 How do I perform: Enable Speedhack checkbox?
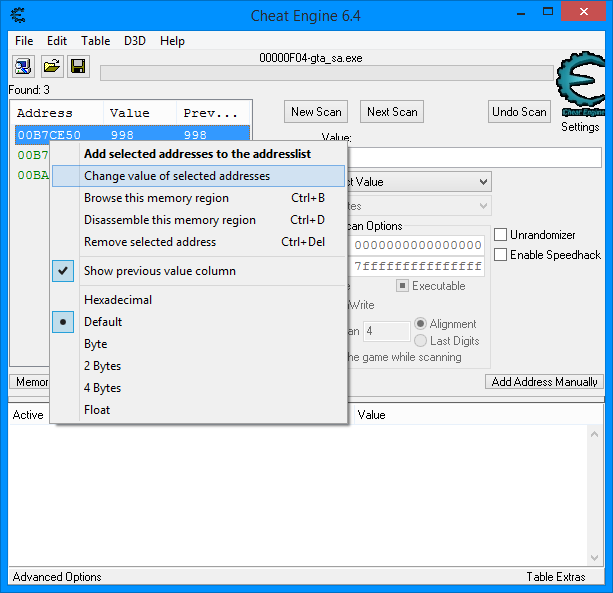(500, 254)
